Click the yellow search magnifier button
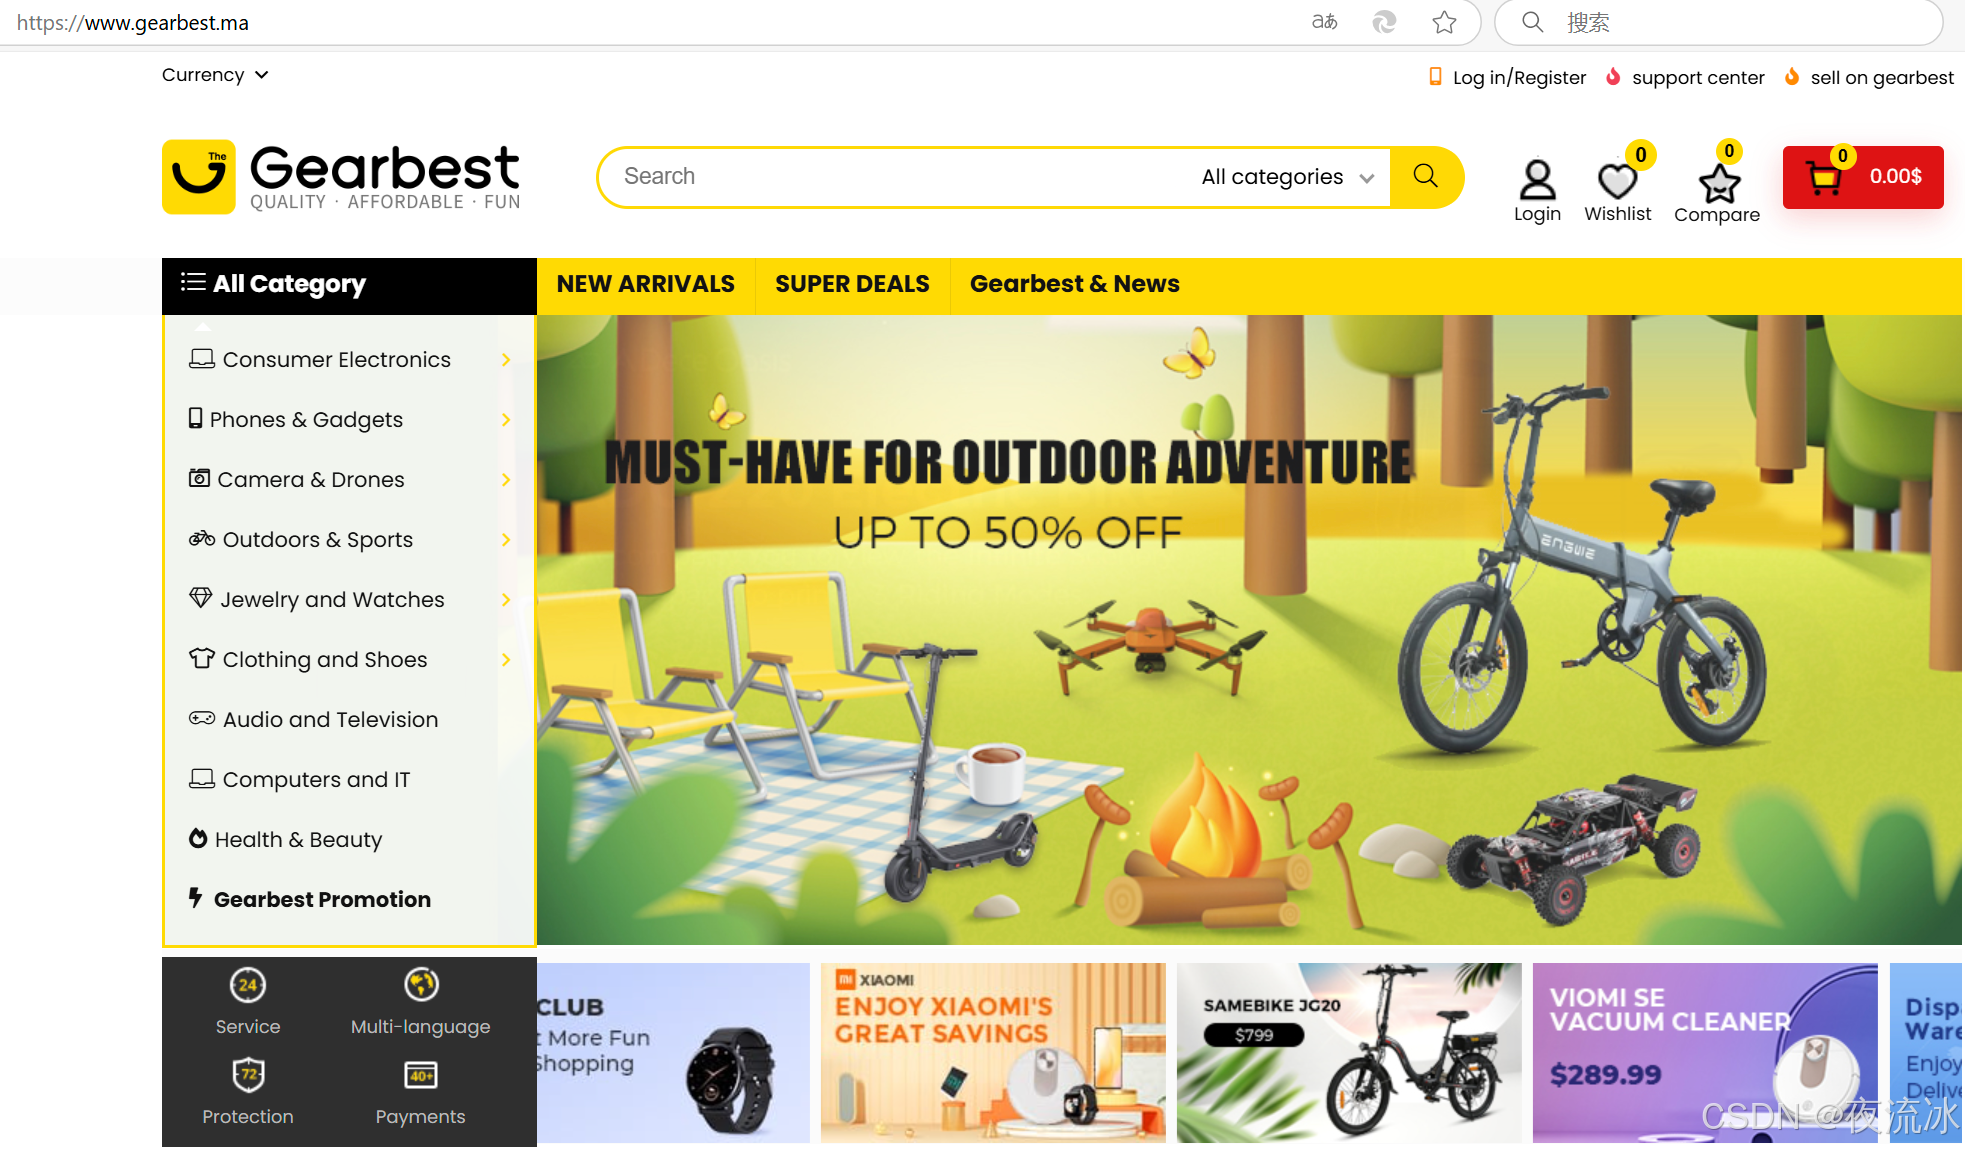 pos(1425,177)
